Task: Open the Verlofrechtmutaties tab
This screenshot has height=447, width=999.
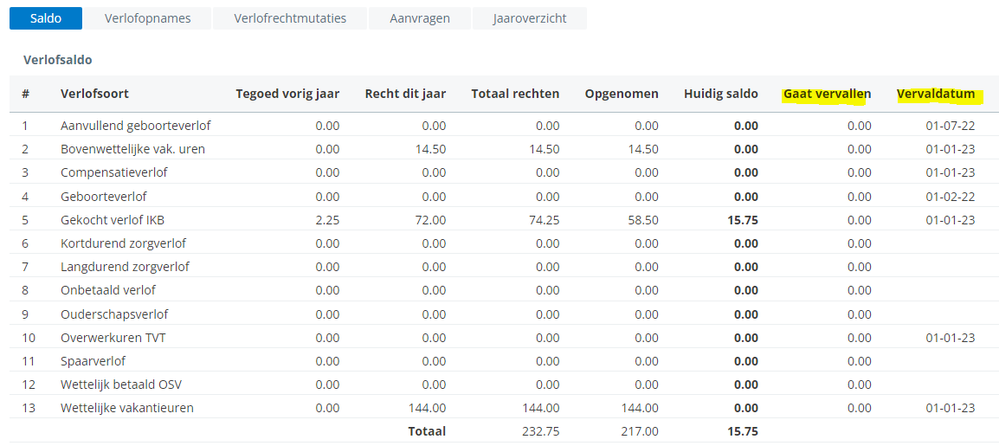Action: click(x=290, y=18)
